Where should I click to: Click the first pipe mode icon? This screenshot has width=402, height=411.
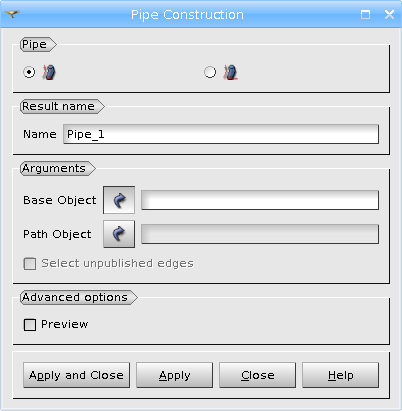[x=49, y=72]
